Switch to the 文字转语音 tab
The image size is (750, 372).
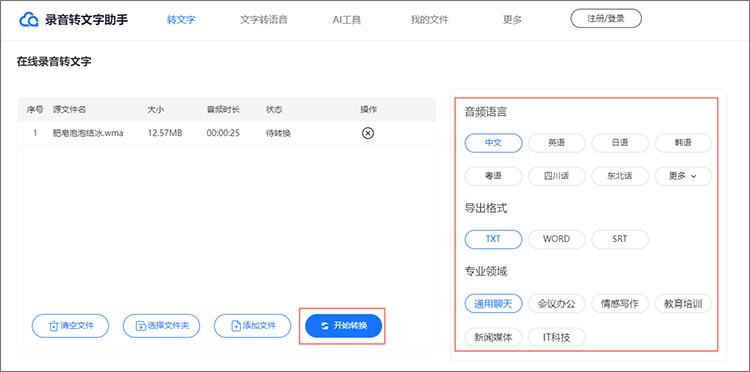coord(264,20)
